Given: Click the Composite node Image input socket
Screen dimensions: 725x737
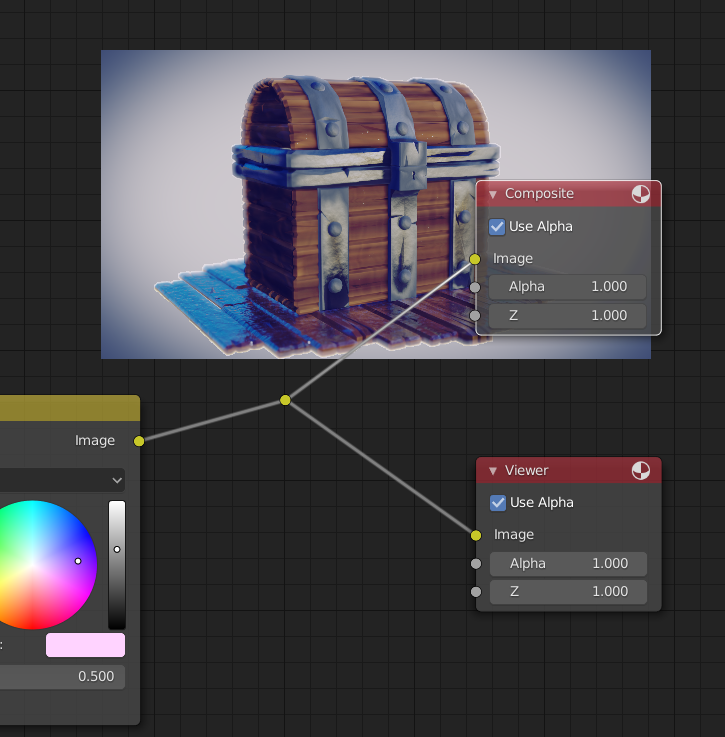Looking at the screenshot, I should pos(475,259).
